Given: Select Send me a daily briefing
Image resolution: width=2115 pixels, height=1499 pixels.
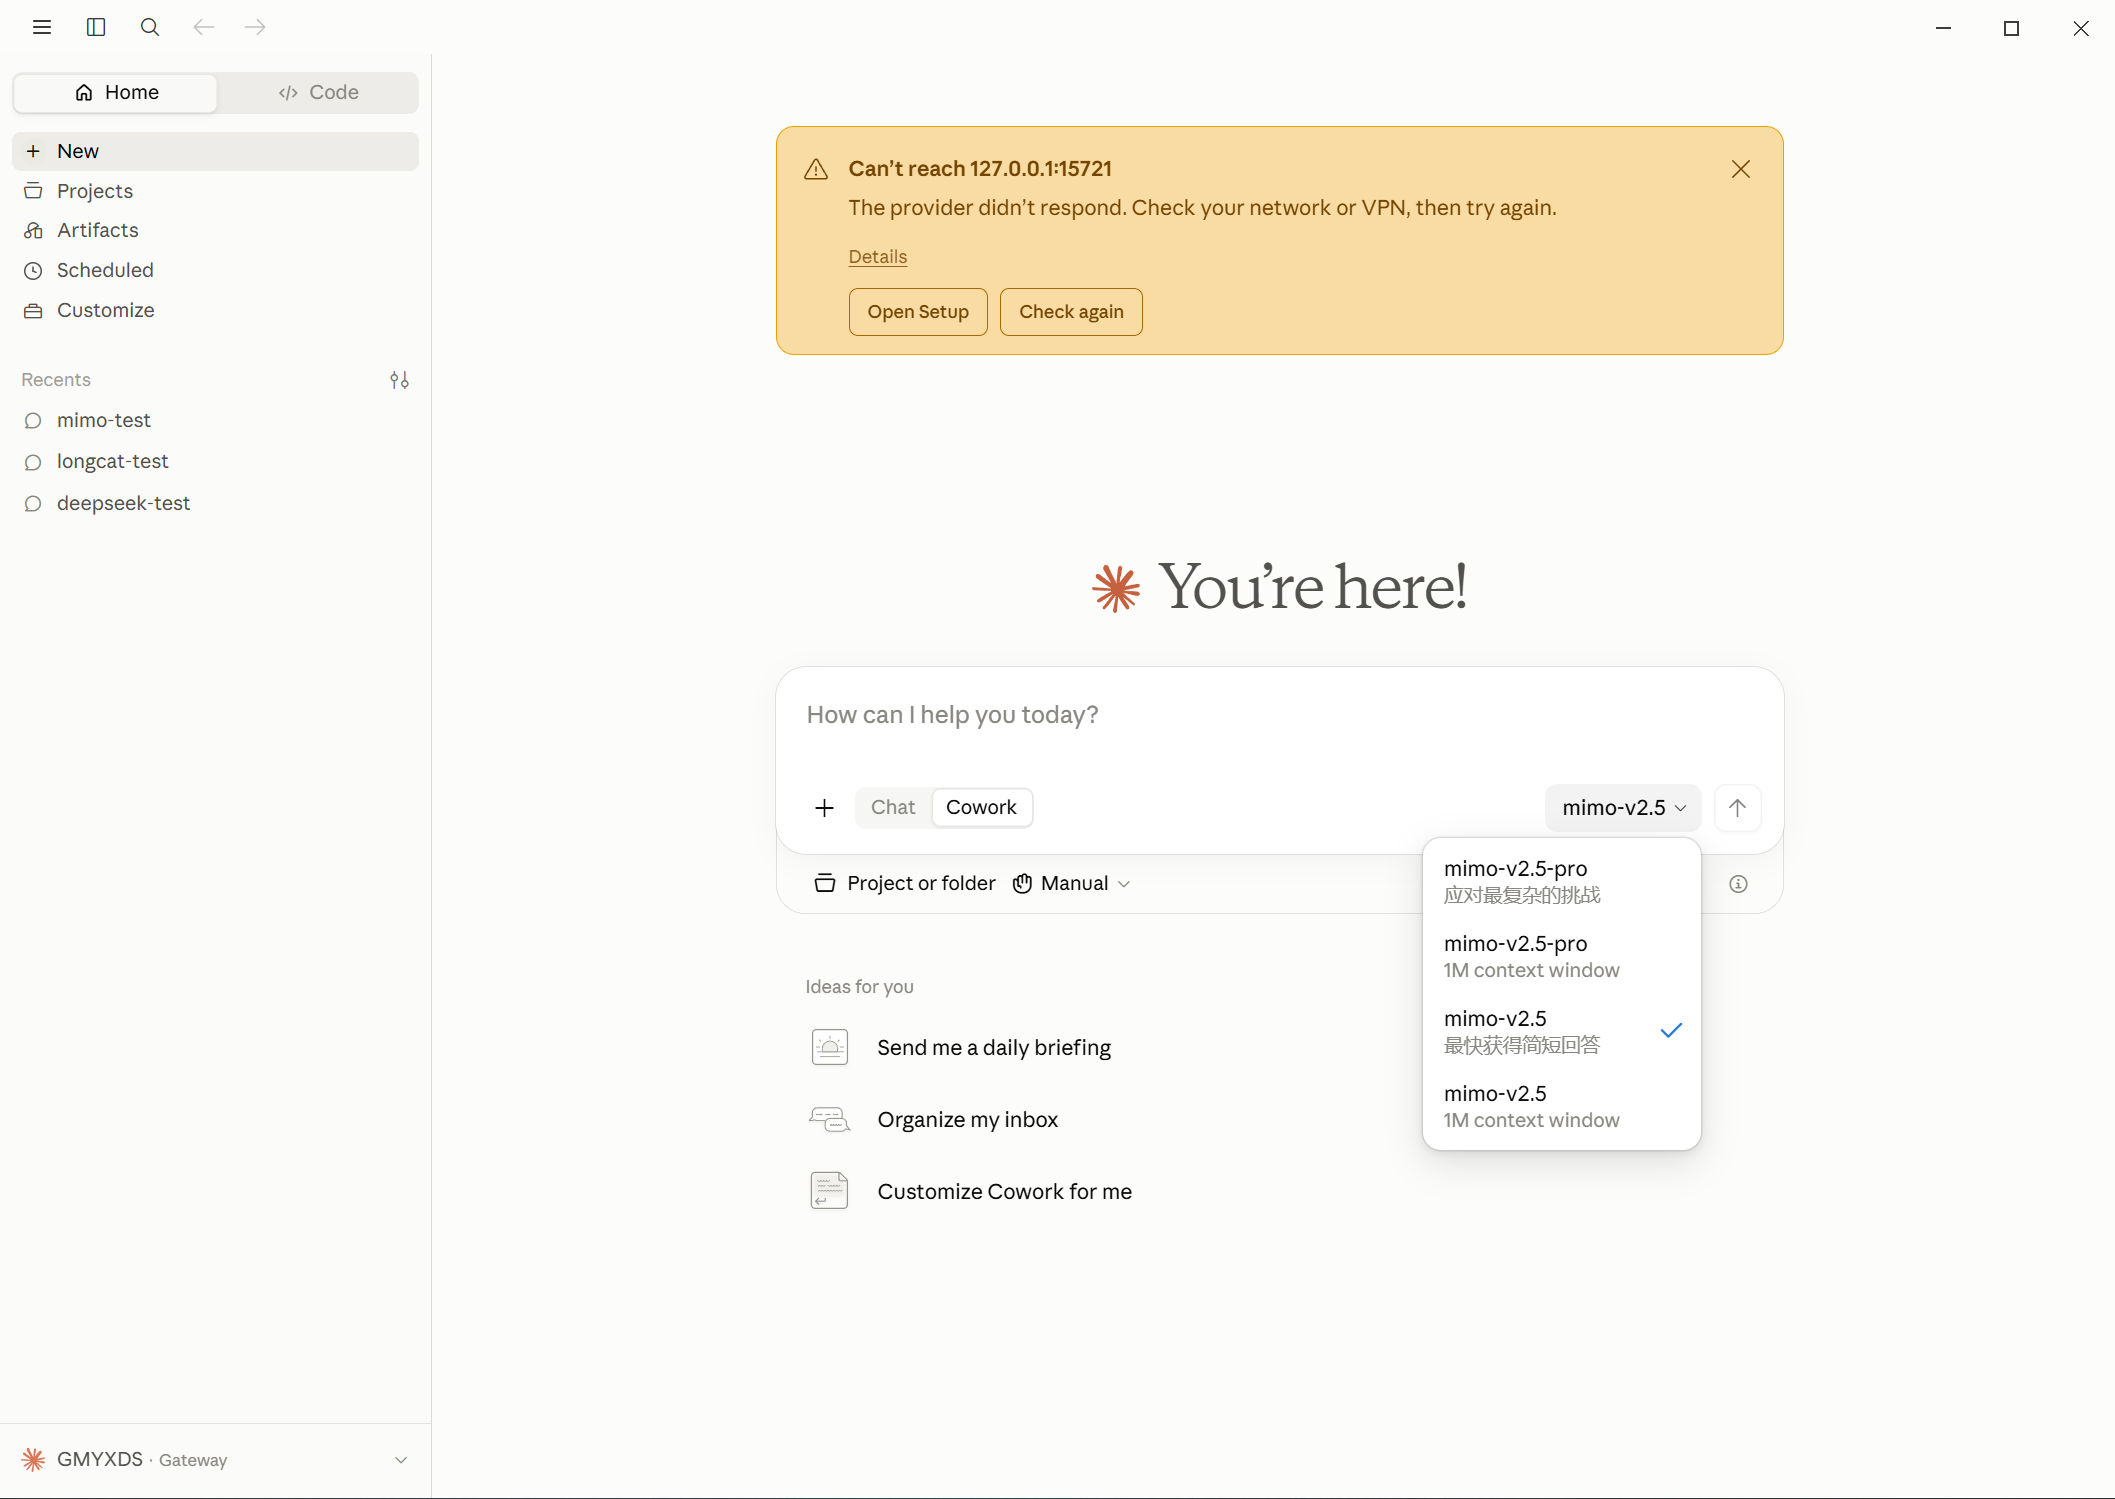Looking at the screenshot, I should pos(993,1047).
